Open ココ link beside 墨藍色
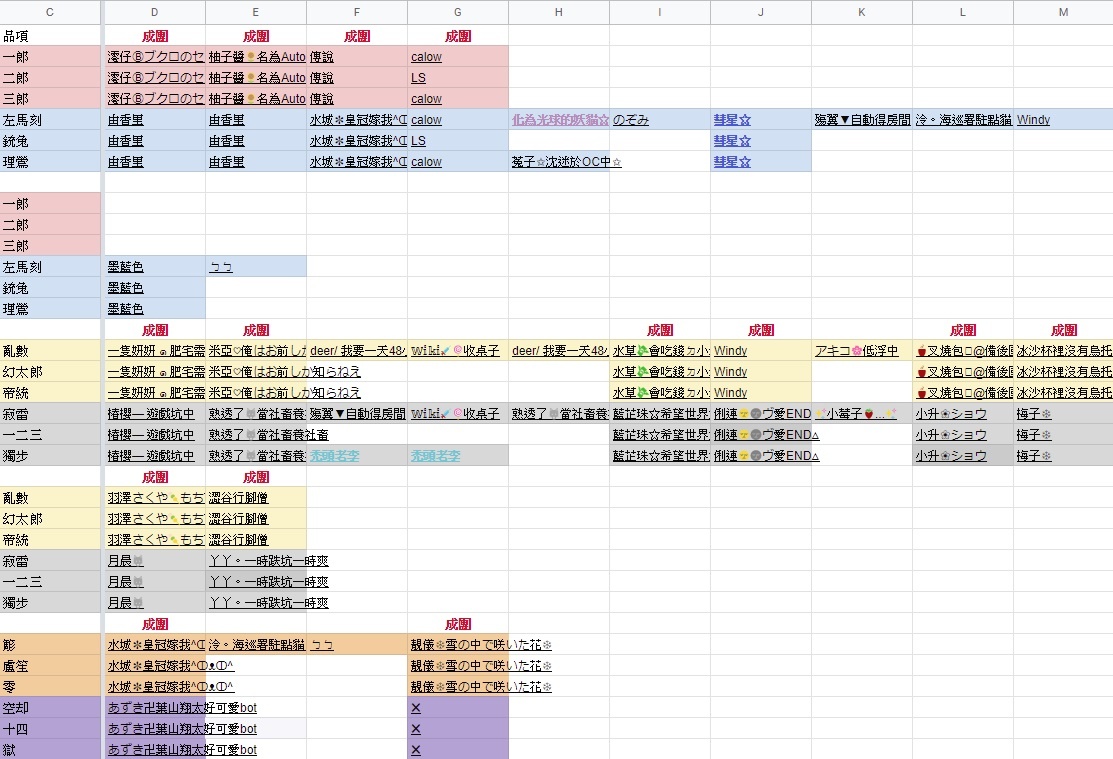The height and width of the screenshot is (759, 1113). coord(221,267)
